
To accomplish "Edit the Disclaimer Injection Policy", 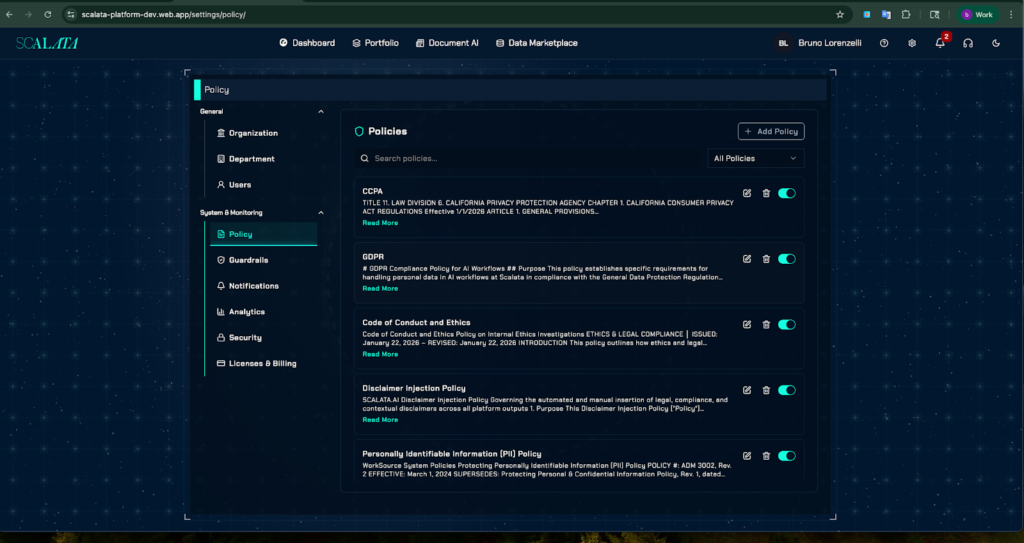I will tap(747, 390).
